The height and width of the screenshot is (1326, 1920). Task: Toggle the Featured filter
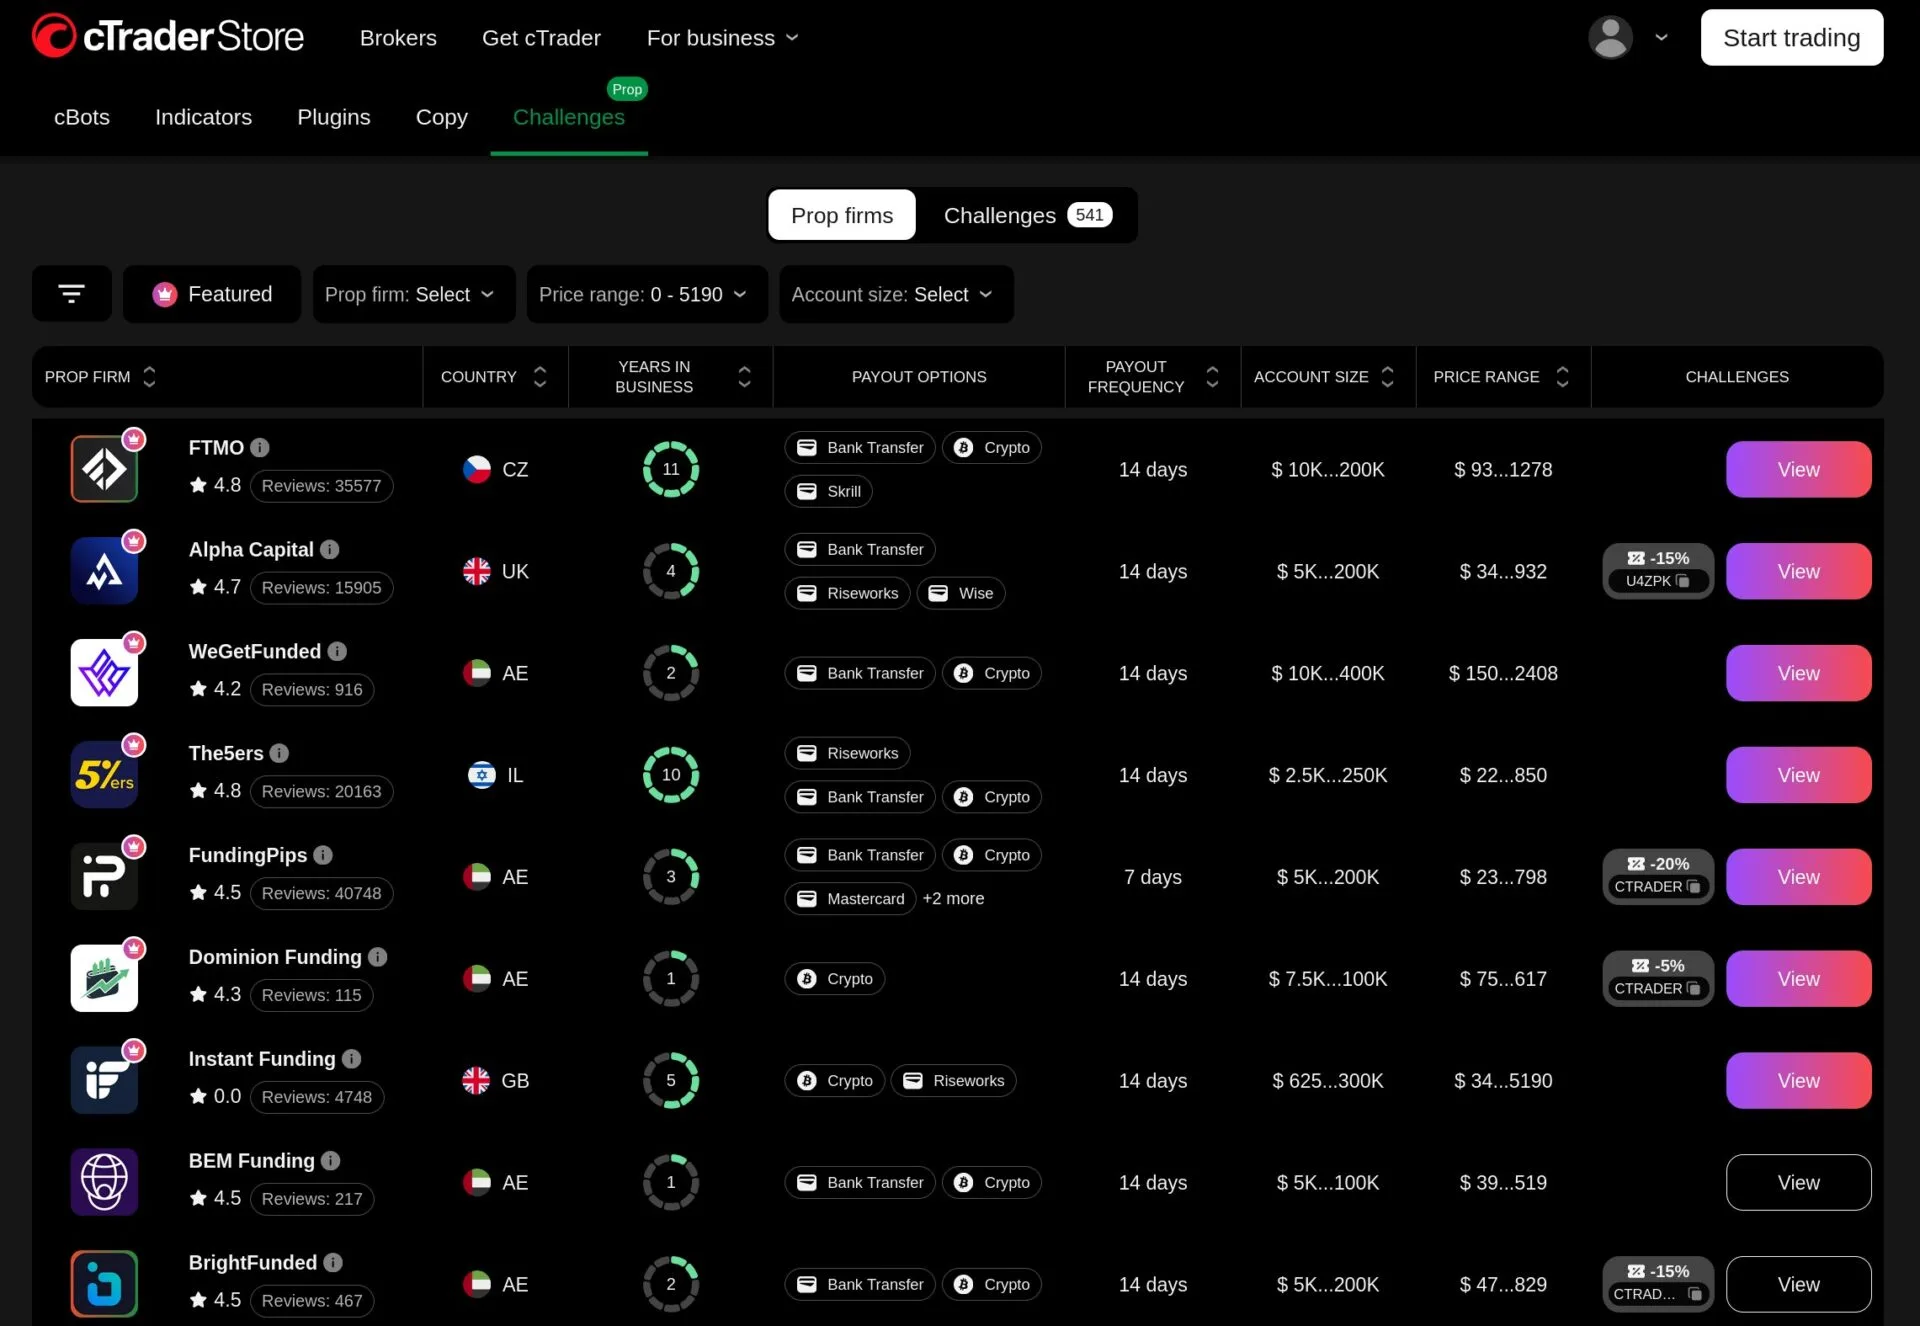point(212,294)
